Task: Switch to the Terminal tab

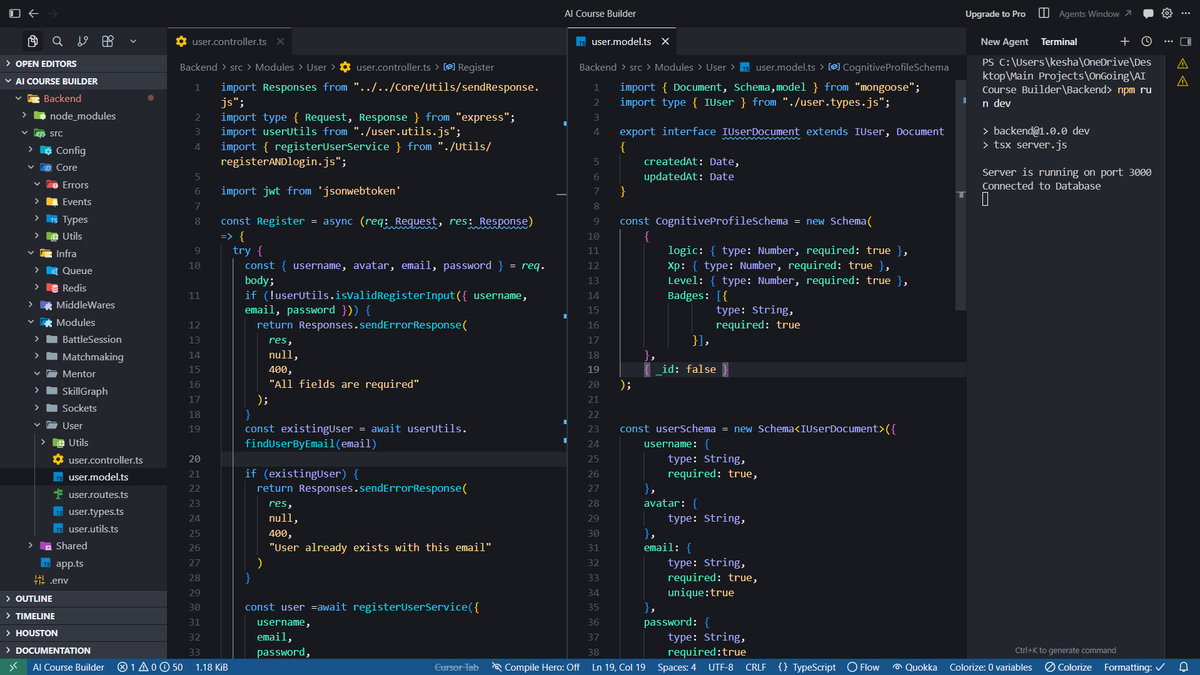Action: tap(1059, 42)
